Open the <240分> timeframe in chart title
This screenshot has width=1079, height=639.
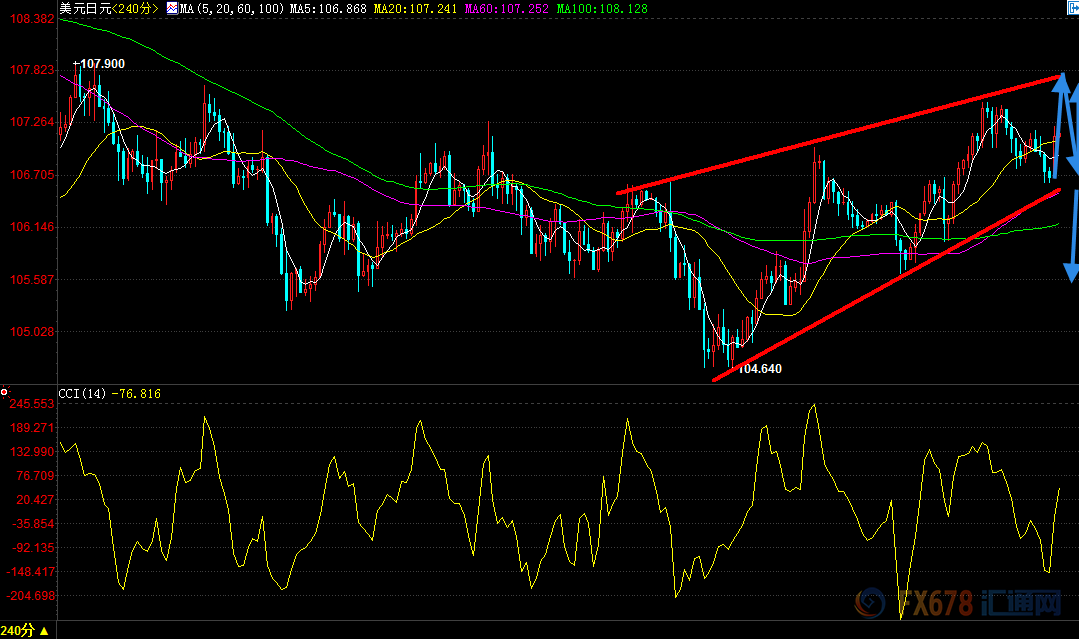(x=134, y=9)
